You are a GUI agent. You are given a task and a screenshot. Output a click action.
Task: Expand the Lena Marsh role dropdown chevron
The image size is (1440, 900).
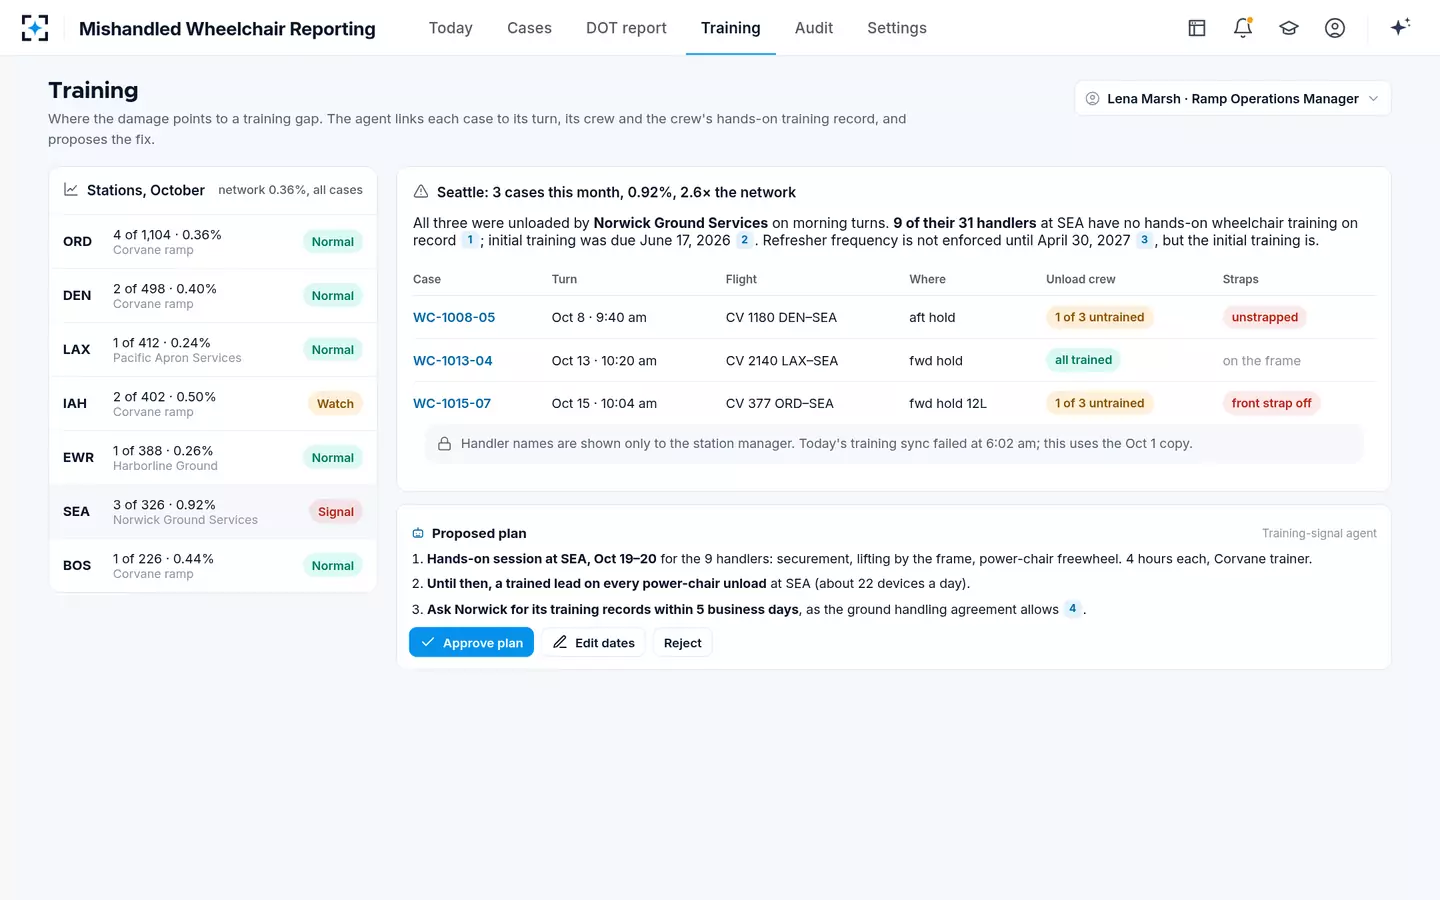[1373, 98]
